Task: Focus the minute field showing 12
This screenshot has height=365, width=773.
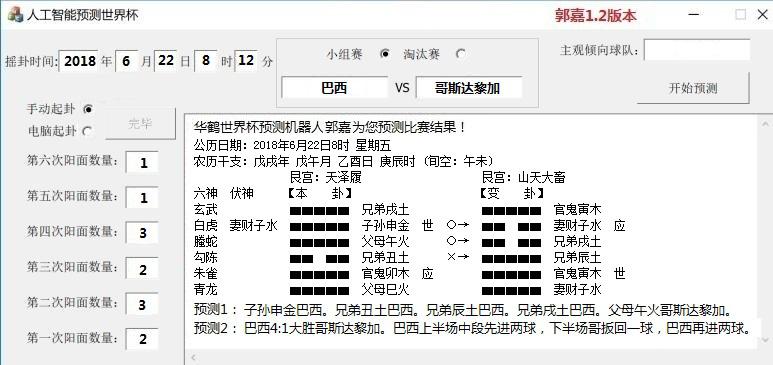Action: point(246,61)
